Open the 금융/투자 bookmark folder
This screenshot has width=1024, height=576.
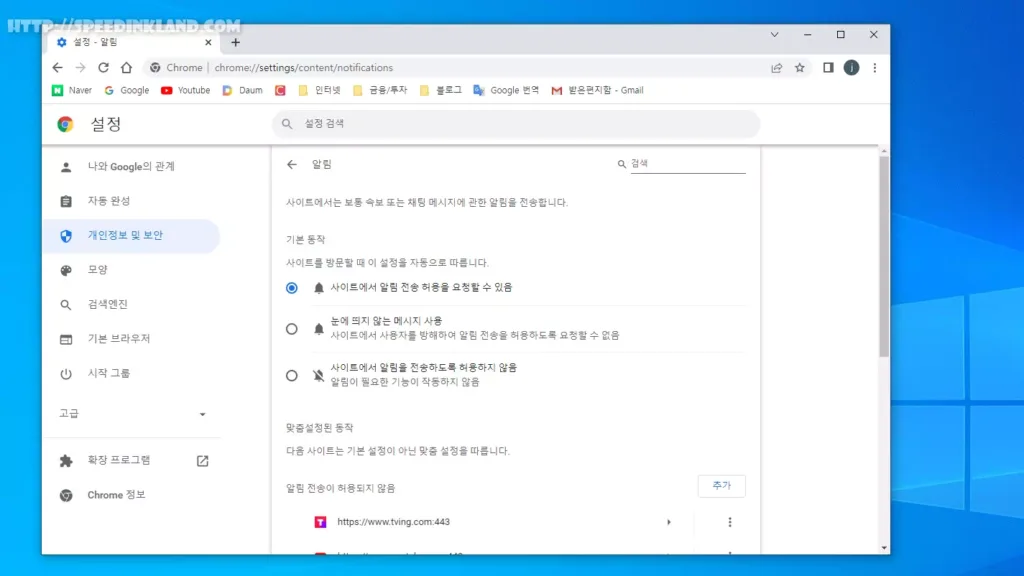(380, 90)
